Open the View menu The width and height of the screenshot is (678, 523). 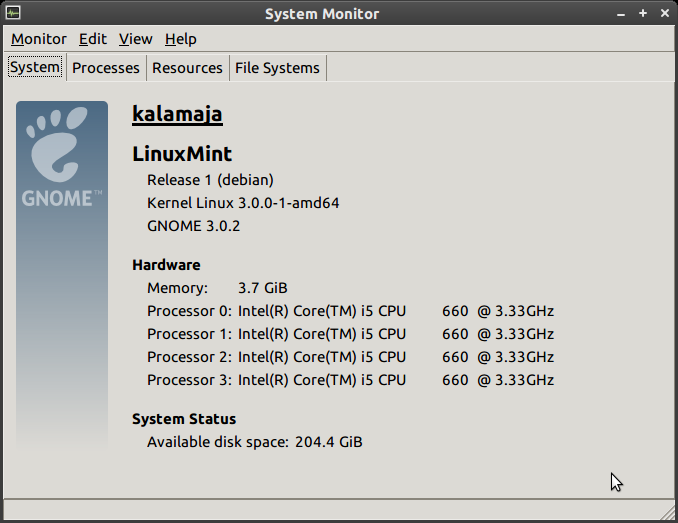pos(136,39)
